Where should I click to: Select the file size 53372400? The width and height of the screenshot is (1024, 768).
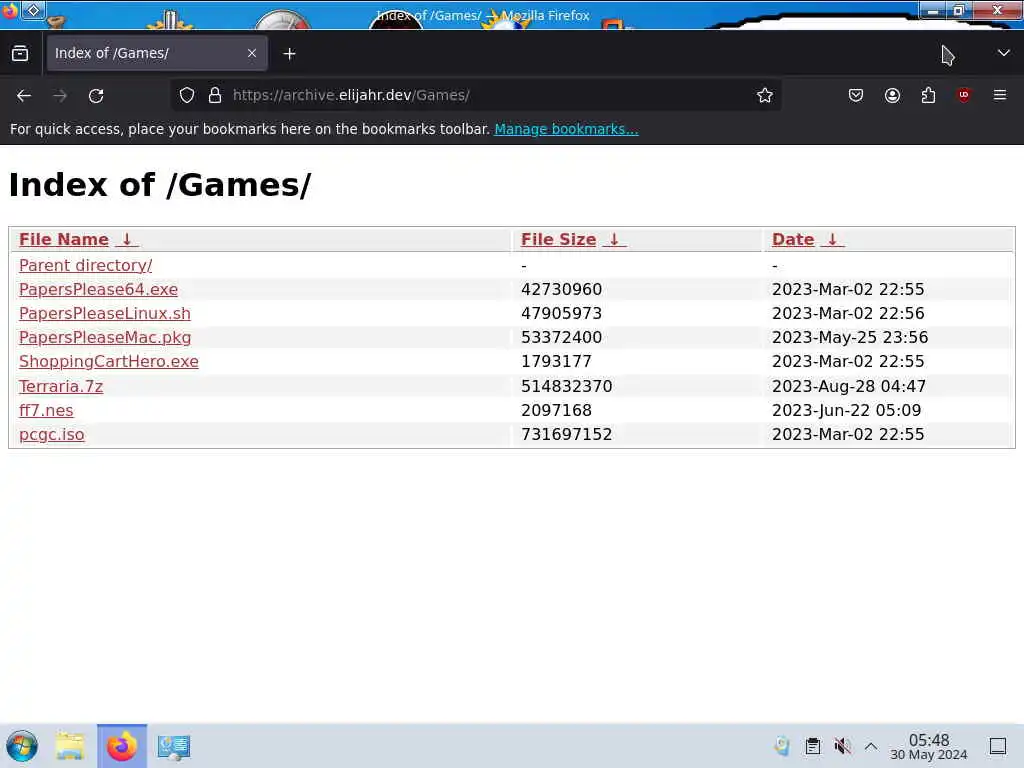(562, 338)
